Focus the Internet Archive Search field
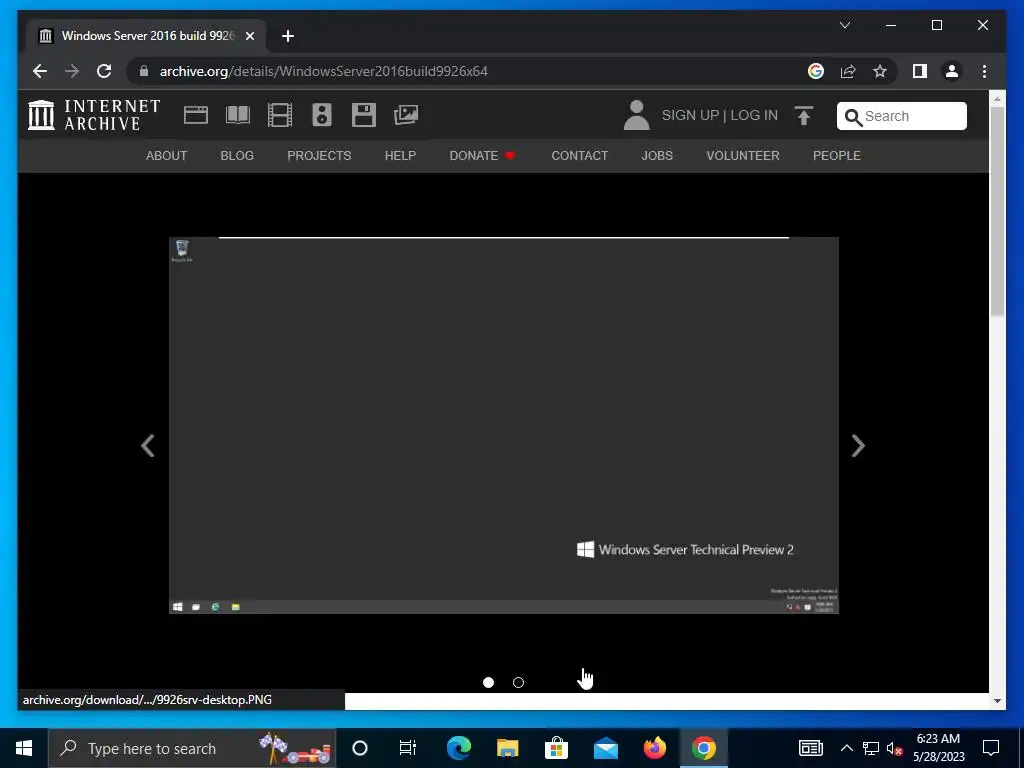Screen dimensions: 1024x768 tap(902, 116)
